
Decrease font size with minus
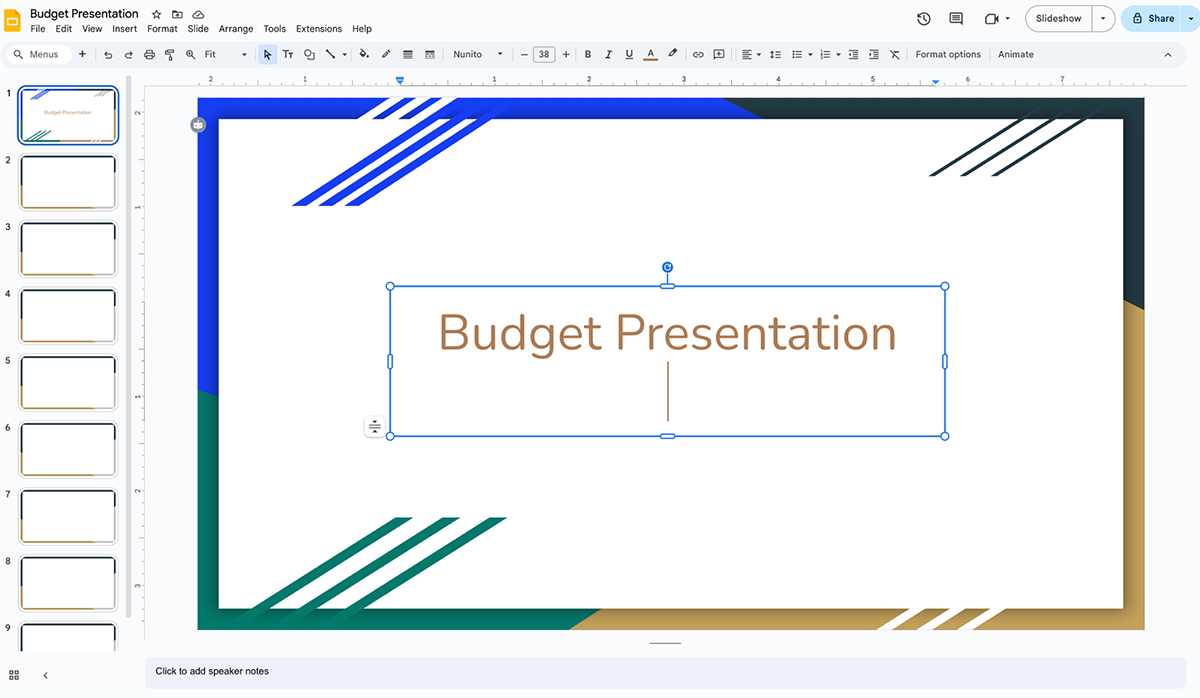[524, 54]
